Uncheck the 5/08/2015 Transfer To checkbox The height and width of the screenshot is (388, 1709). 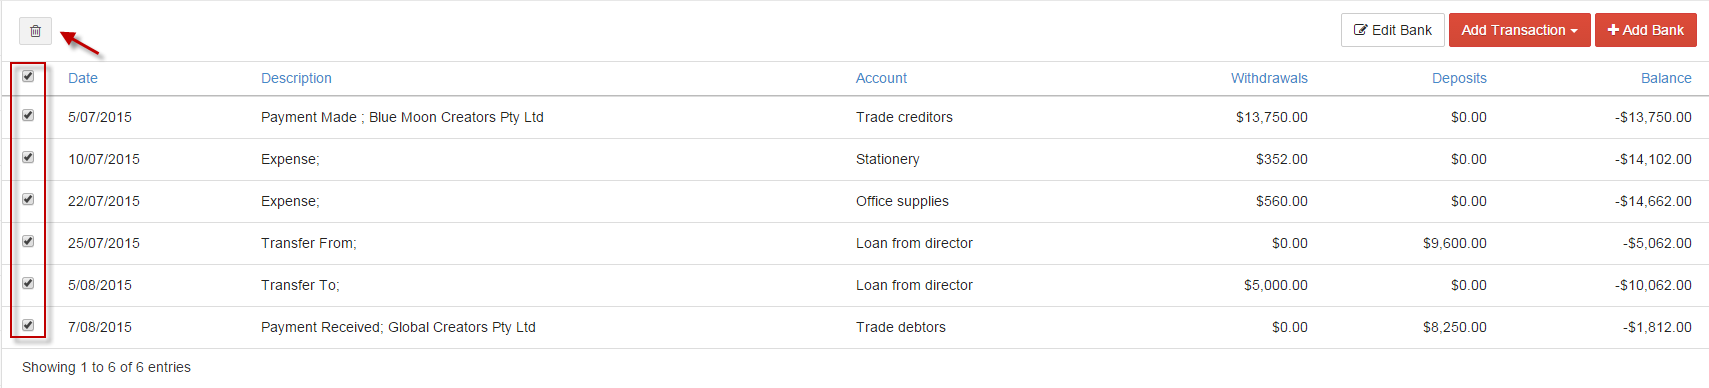[x=28, y=283]
